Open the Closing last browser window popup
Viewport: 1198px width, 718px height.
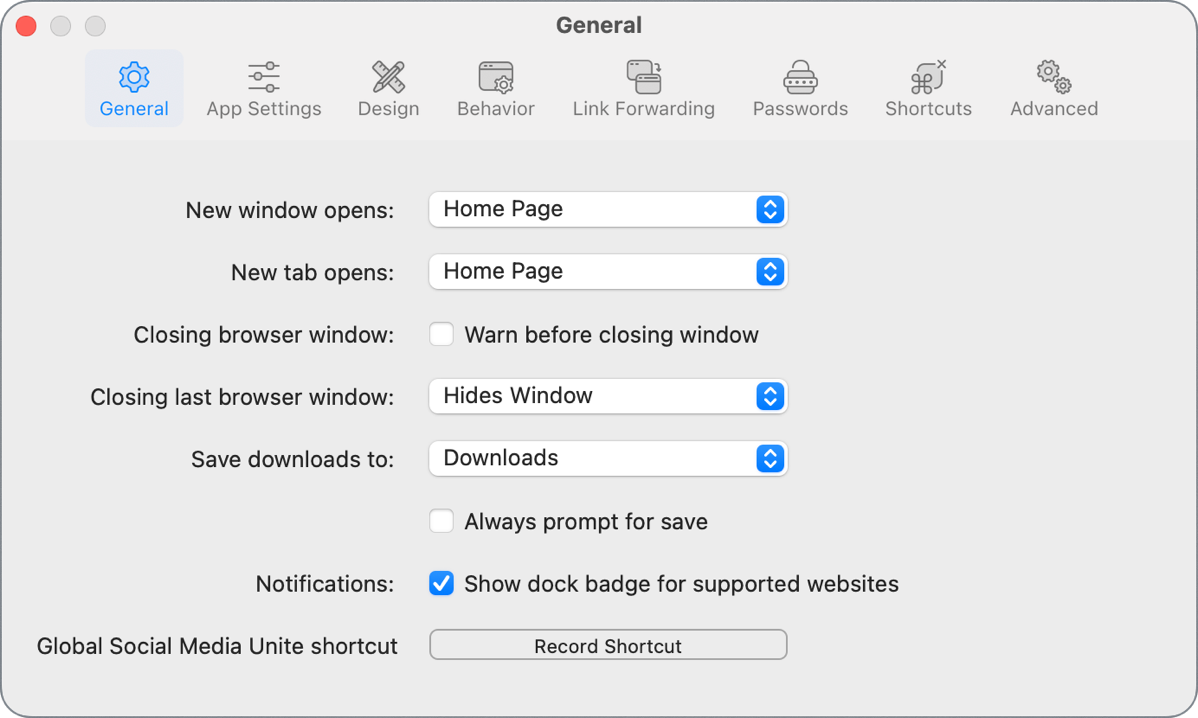pos(608,396)
